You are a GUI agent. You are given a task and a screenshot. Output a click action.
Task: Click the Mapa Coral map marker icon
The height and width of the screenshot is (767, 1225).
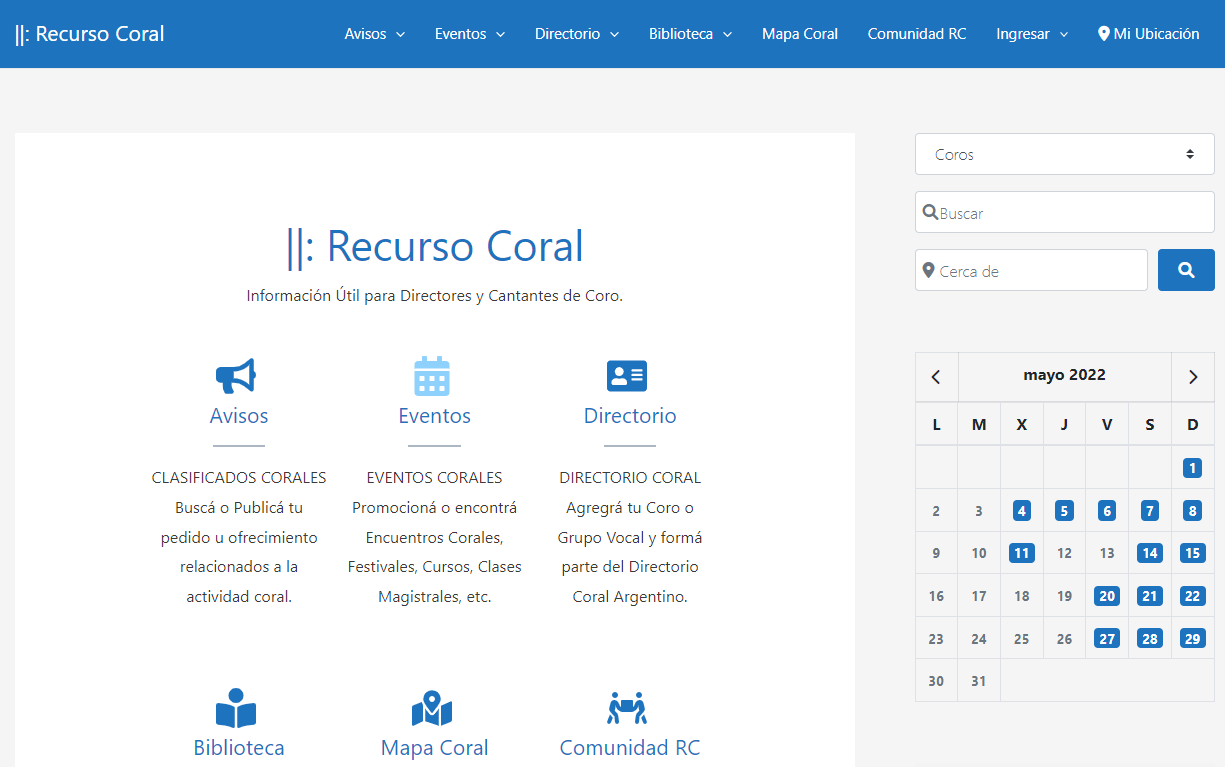[x=432, y=708]
